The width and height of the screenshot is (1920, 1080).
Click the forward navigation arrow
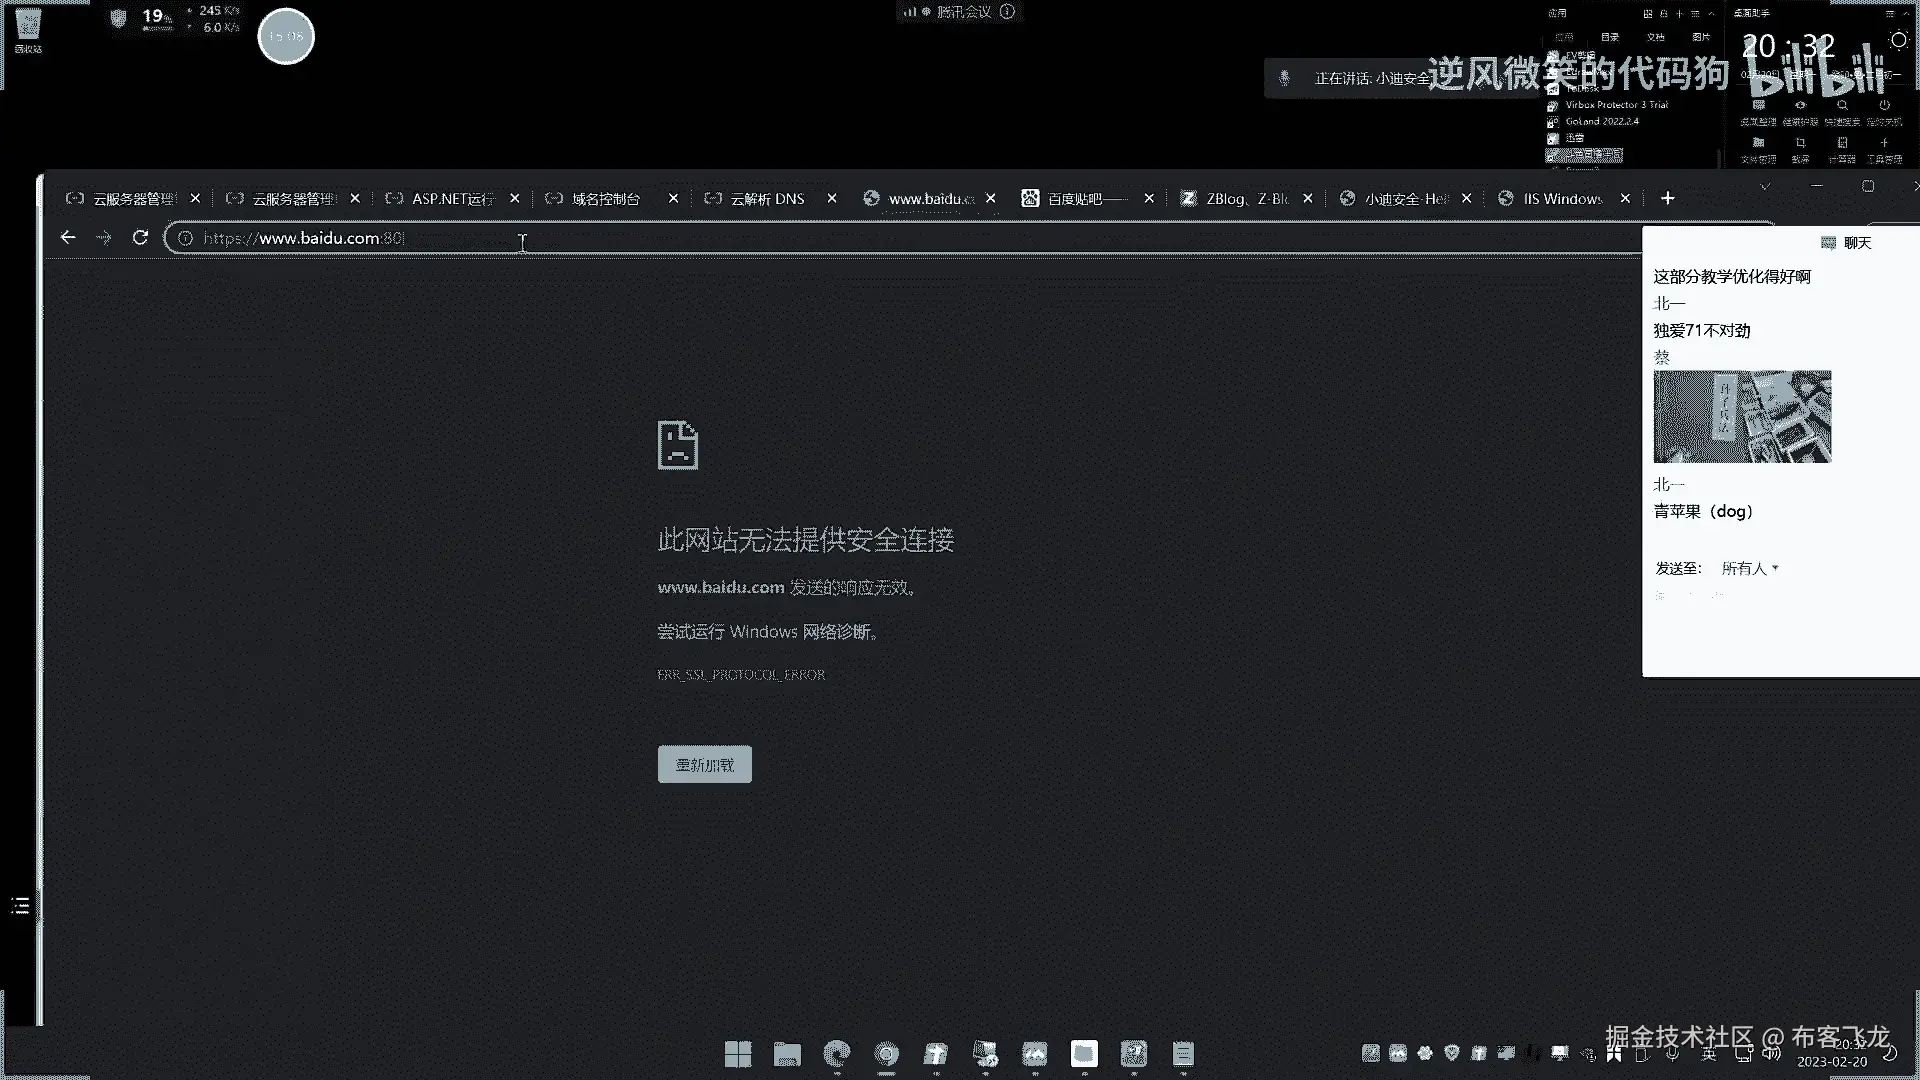(x=104, y=237)
